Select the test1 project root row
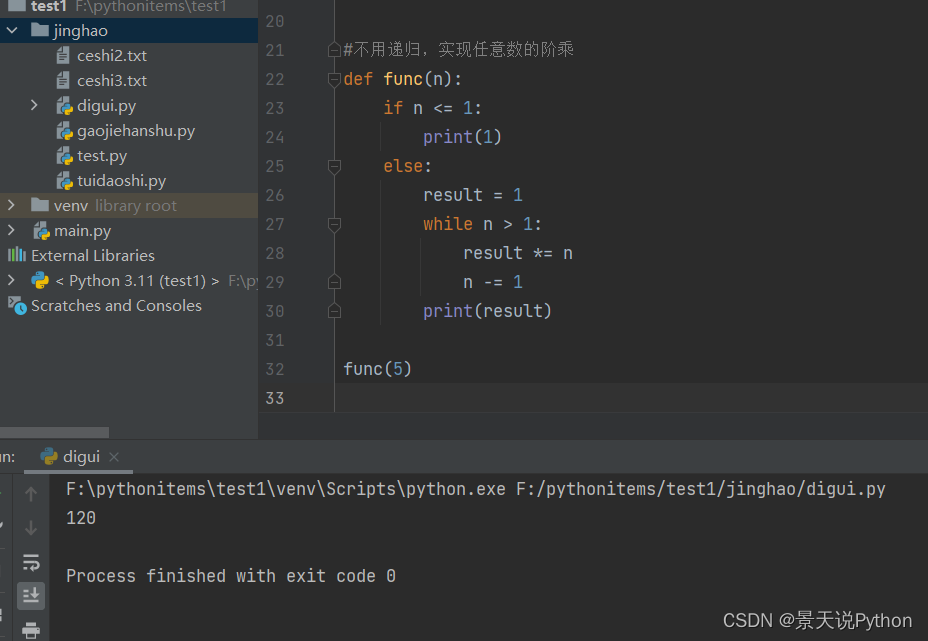Viewport: 928px width, 641px height. (129, 7)
